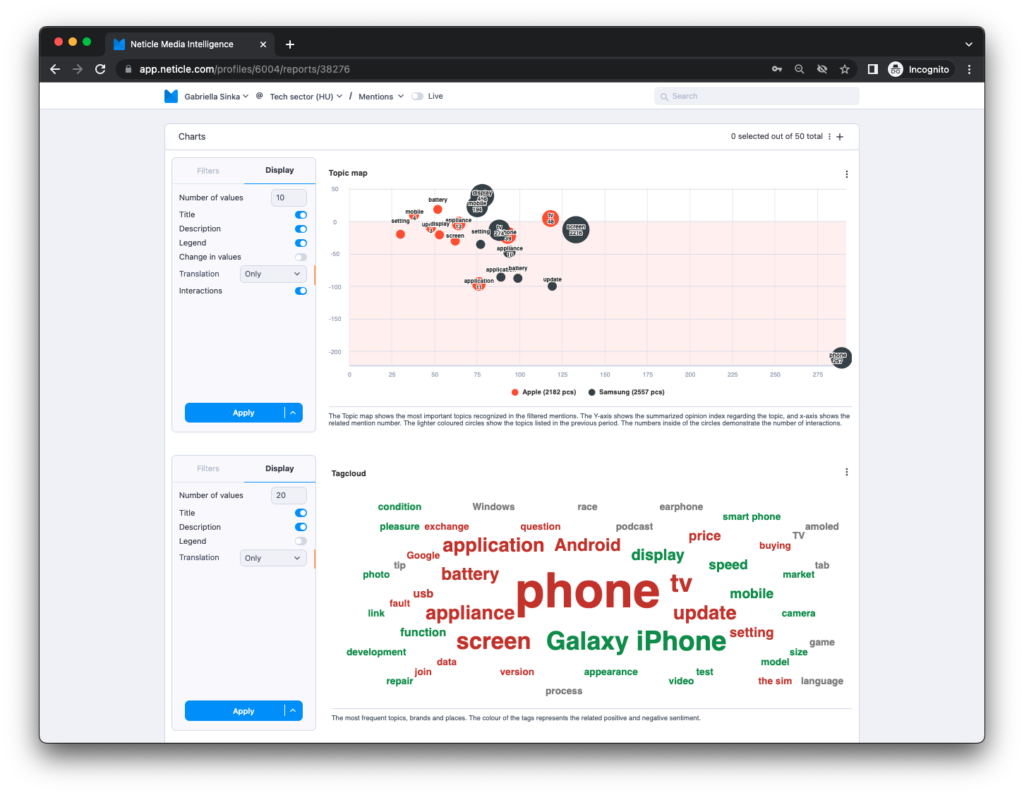Turn on Change in values toggle
Screen dimensions: 1024x795
tap(300, 257)
